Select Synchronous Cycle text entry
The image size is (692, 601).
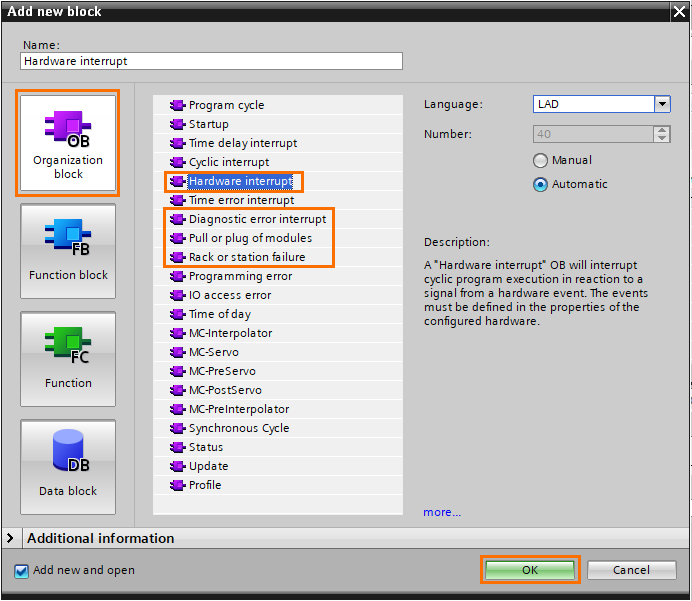coord(239,428)
